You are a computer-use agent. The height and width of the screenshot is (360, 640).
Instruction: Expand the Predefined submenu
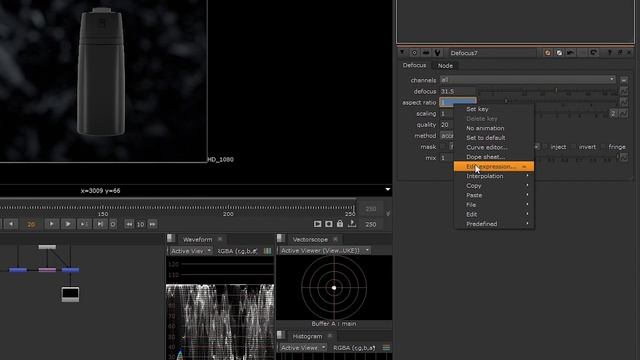(494, 224)
